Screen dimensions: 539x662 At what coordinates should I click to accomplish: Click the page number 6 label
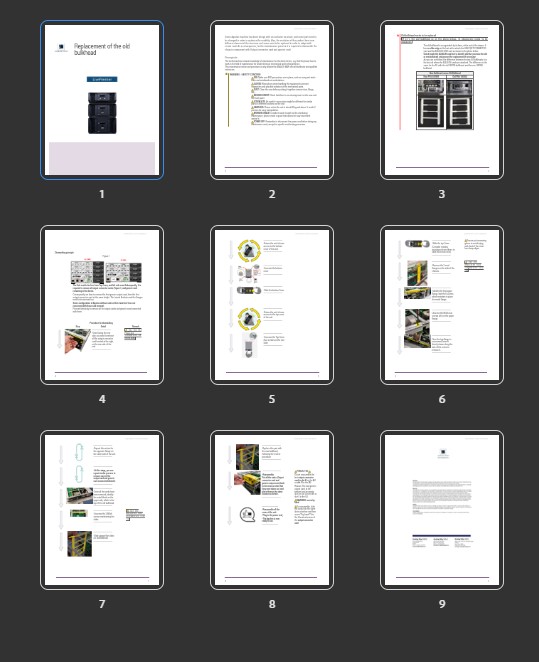pos(442,399)
